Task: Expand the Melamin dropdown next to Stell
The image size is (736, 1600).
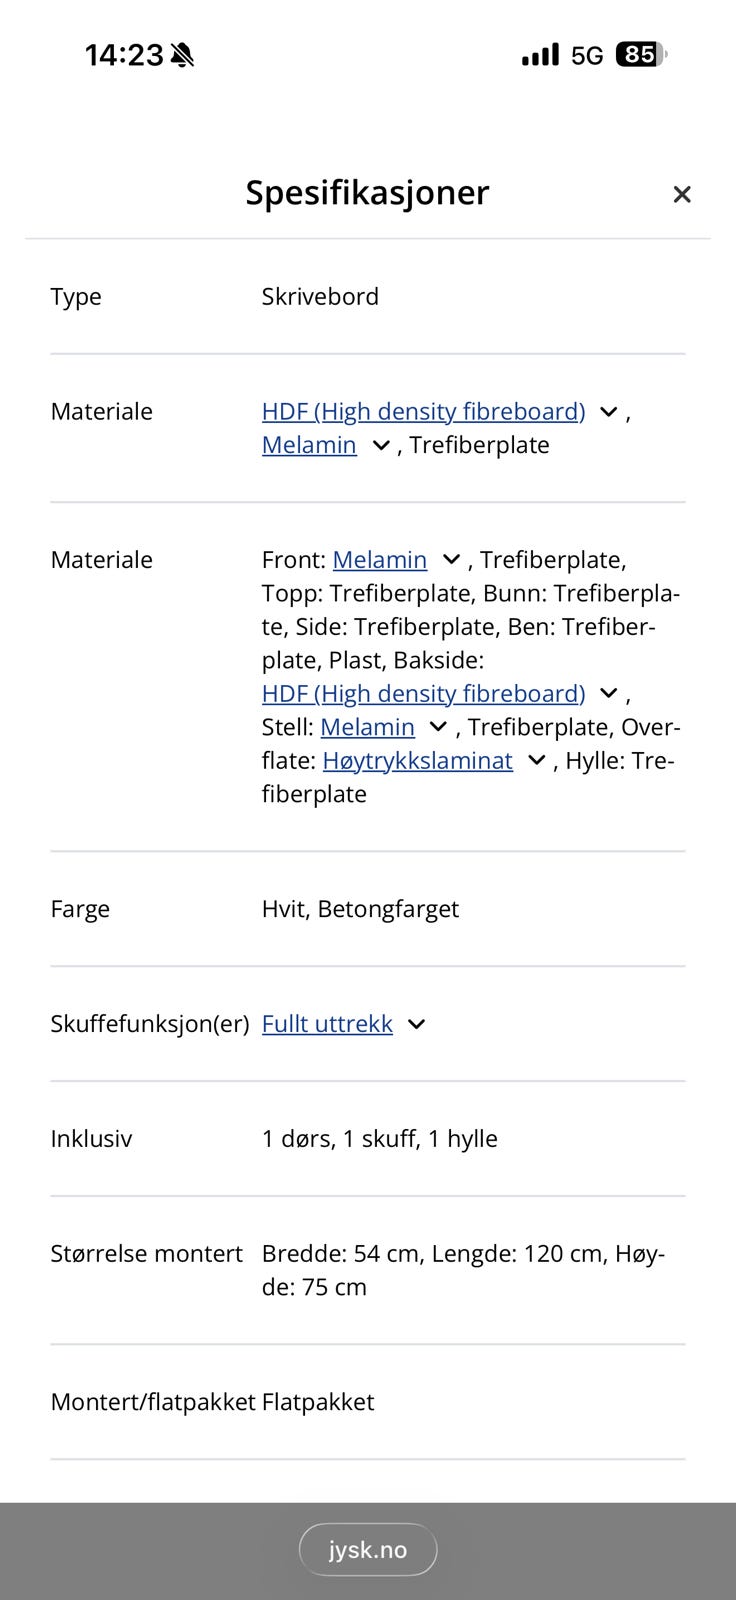Action: click(437, 727)
